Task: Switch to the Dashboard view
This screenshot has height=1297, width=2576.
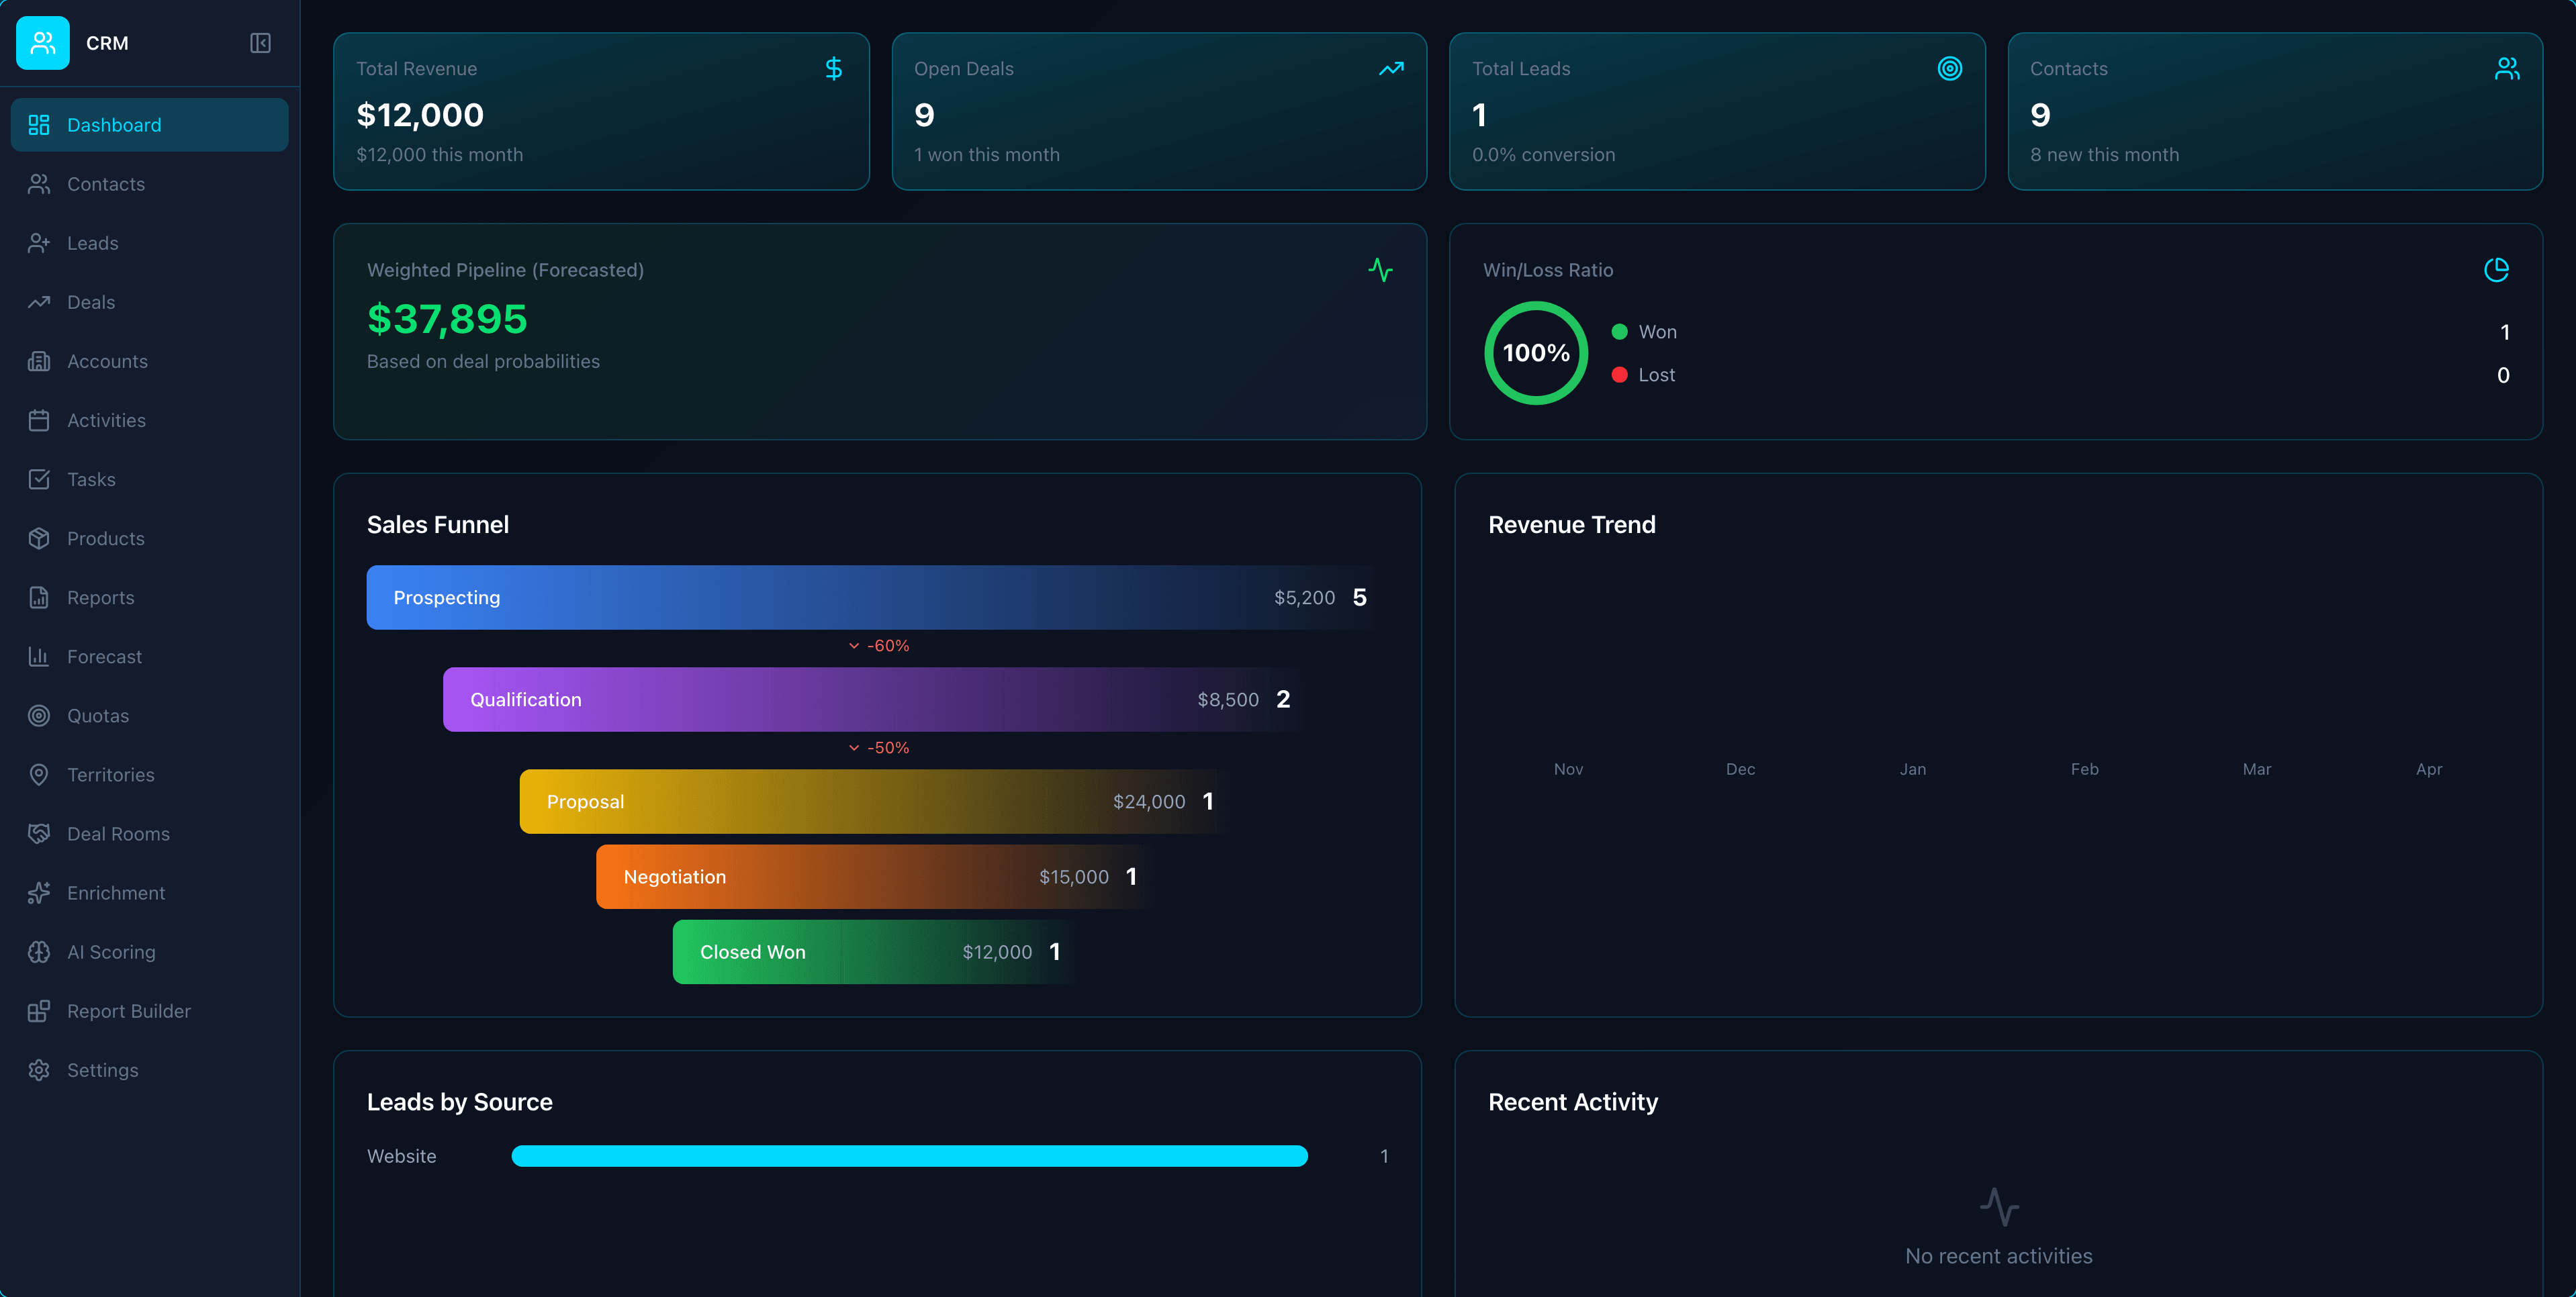Action: [113, 124]
